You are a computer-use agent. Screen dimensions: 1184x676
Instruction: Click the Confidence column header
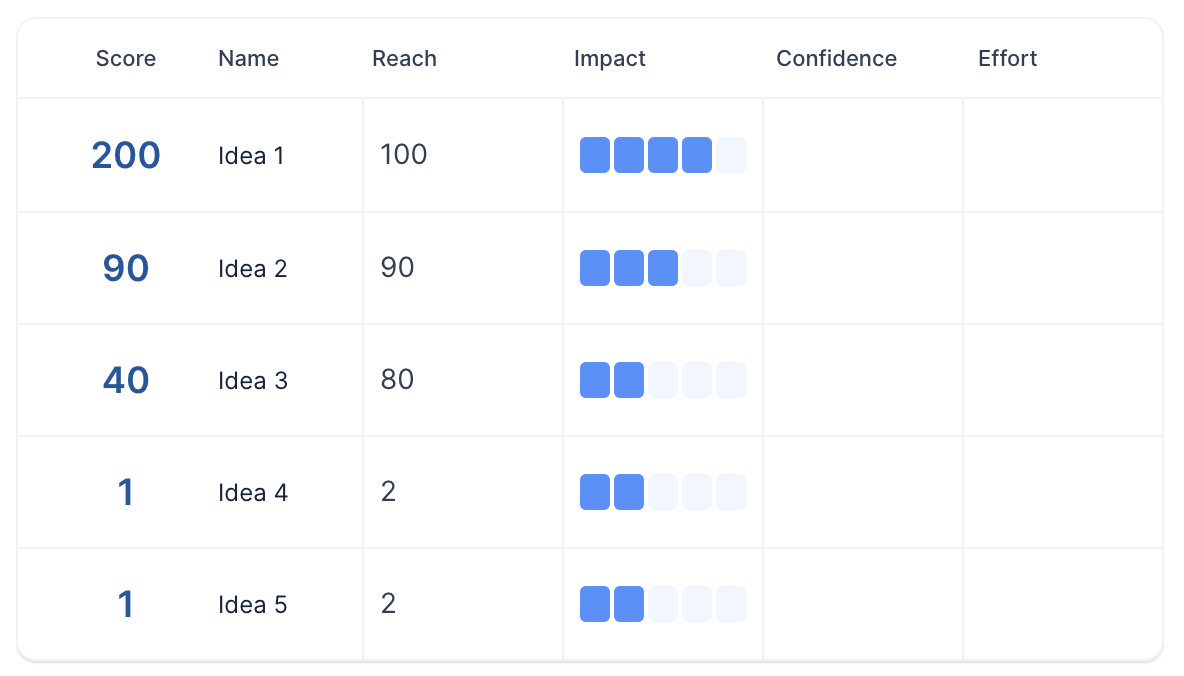836,58
